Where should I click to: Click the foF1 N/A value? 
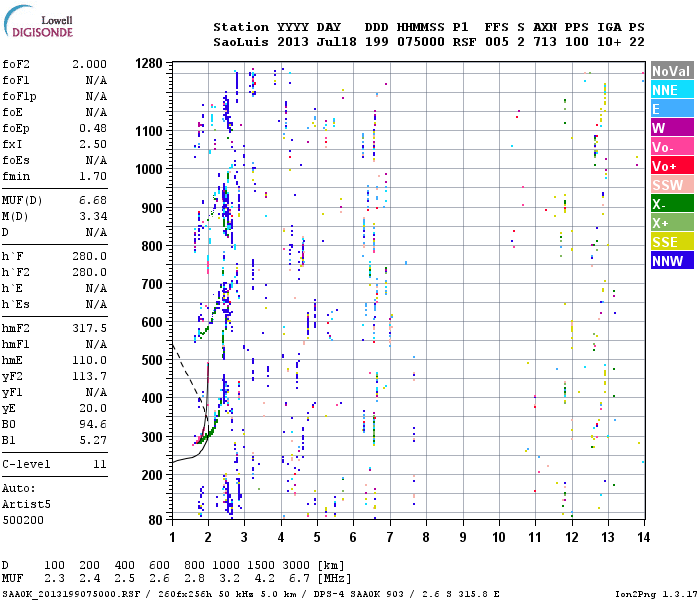96,80
